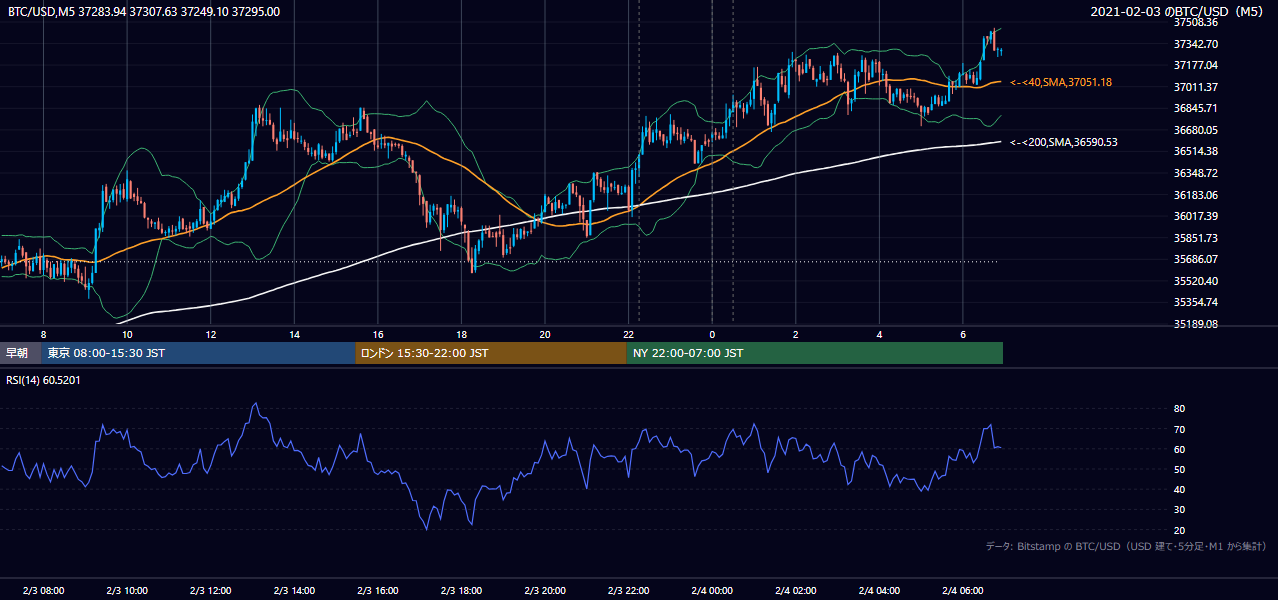Viewport: 1278px width, 600px height.
Task: Click RSI scale level 40
Action: click(1179, 489)
